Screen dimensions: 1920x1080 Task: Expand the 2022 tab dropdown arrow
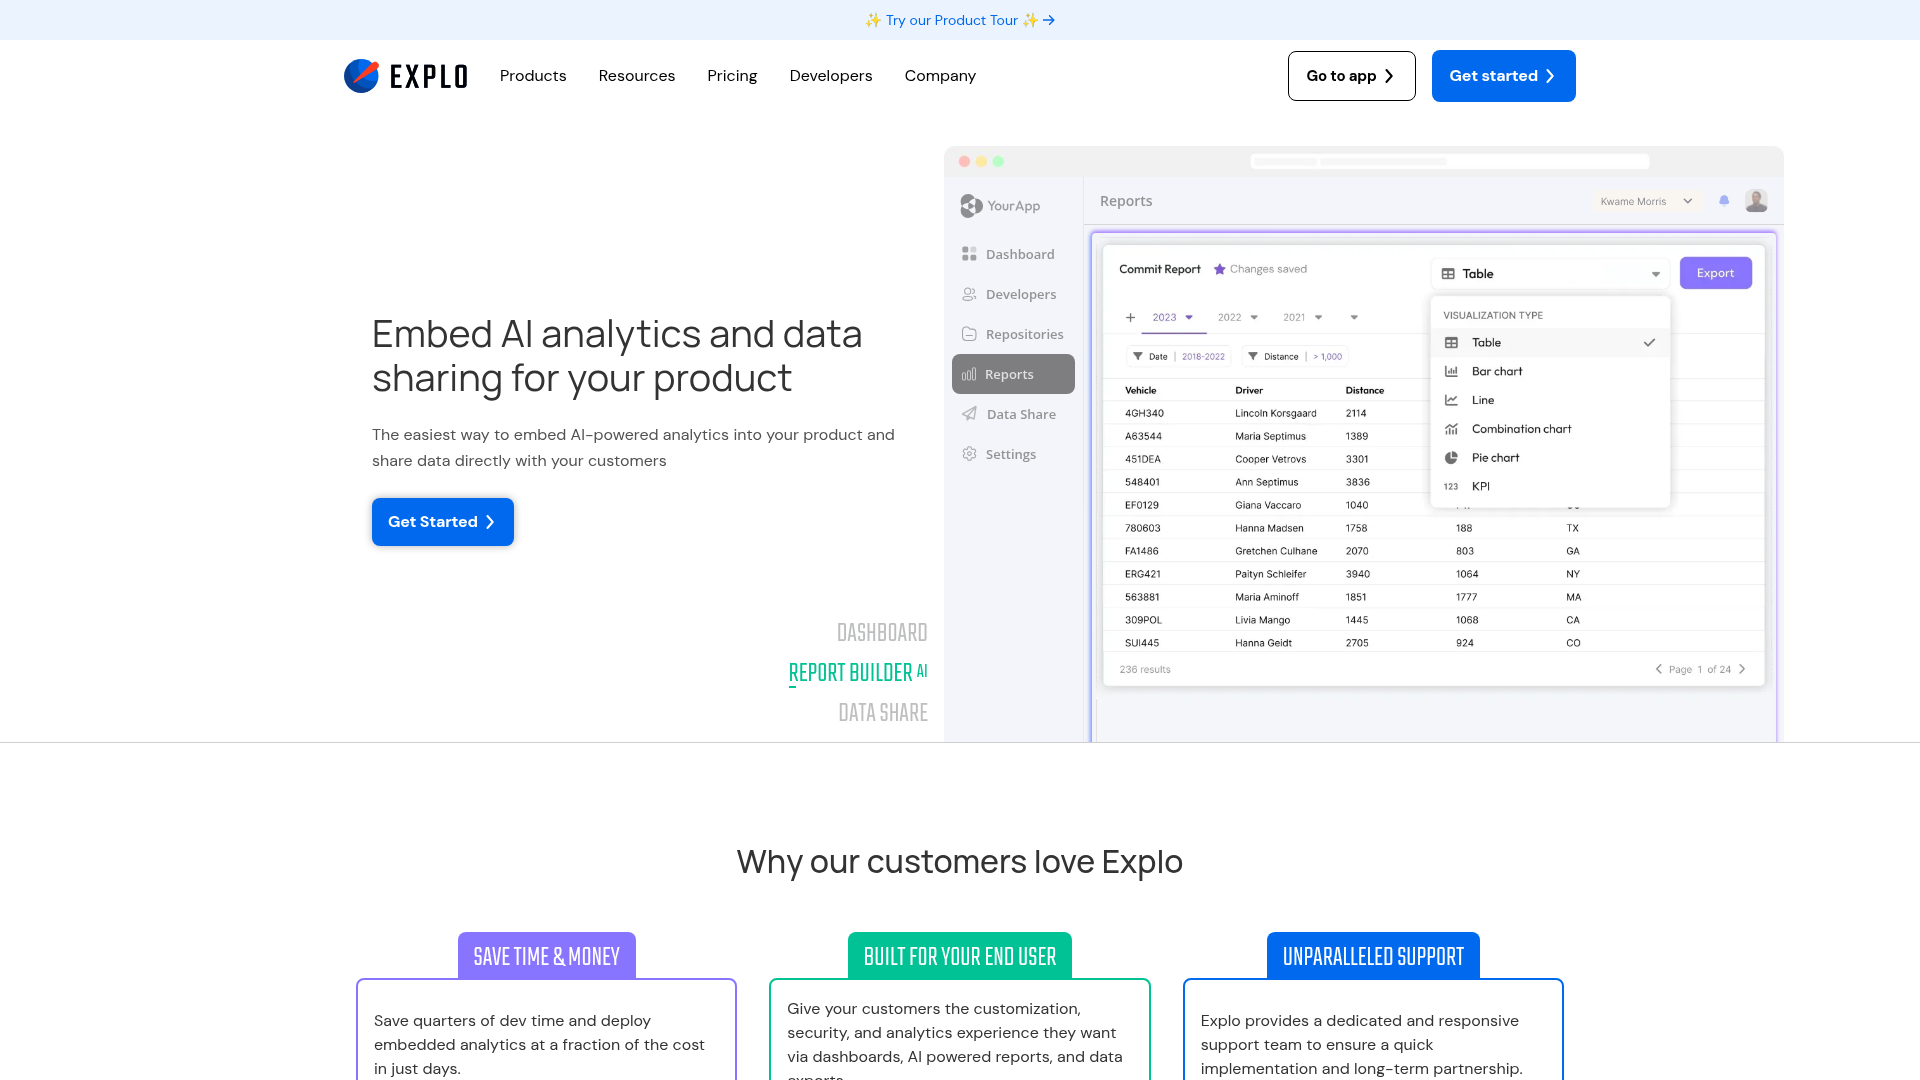tap(1254, 317)
